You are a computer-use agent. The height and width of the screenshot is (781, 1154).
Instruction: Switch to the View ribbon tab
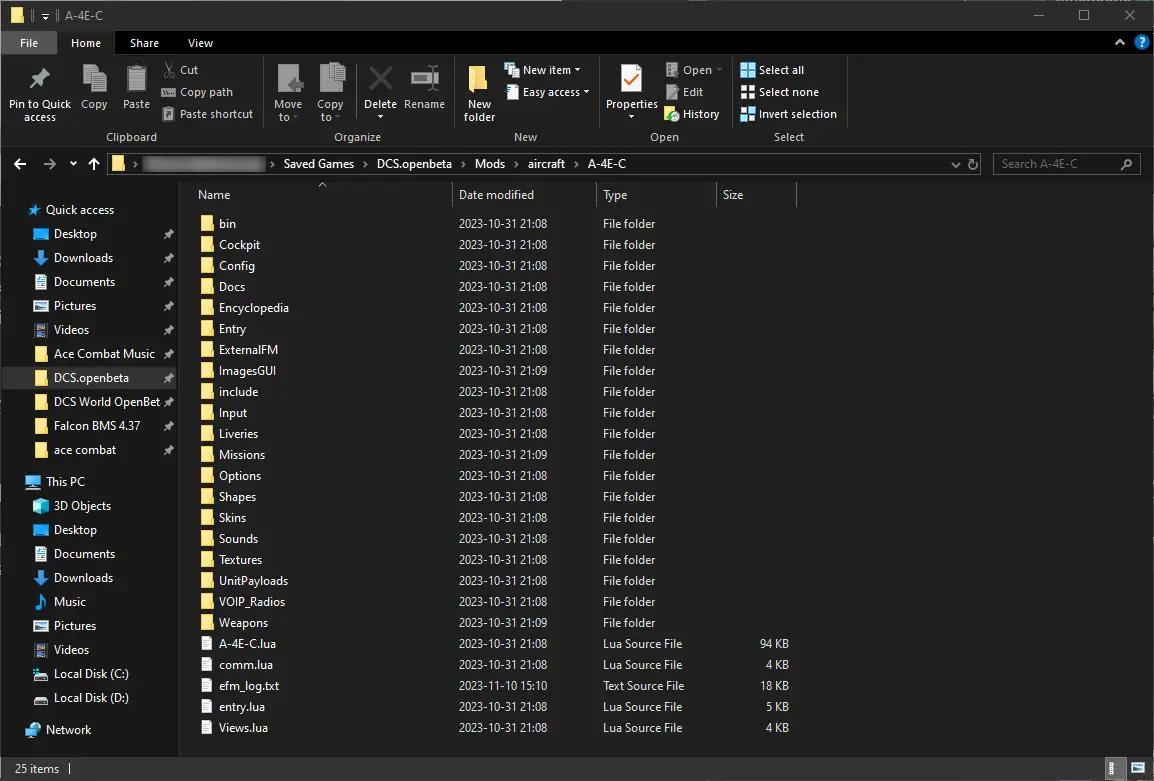click(x=200, y=43)
